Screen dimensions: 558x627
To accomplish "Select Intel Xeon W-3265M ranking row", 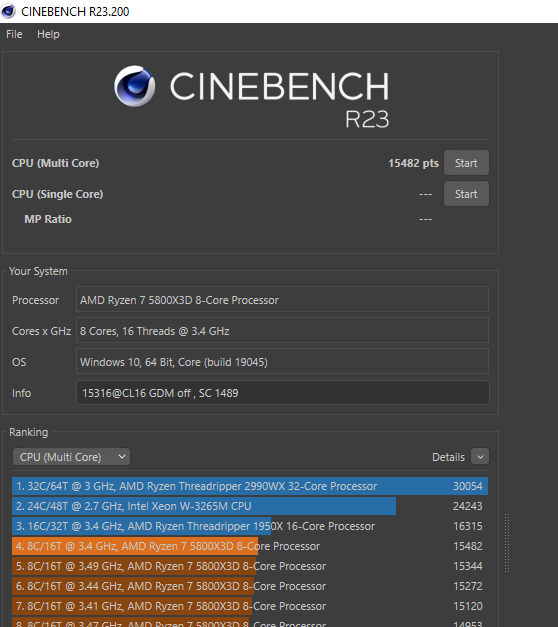I will pos(250,506).
